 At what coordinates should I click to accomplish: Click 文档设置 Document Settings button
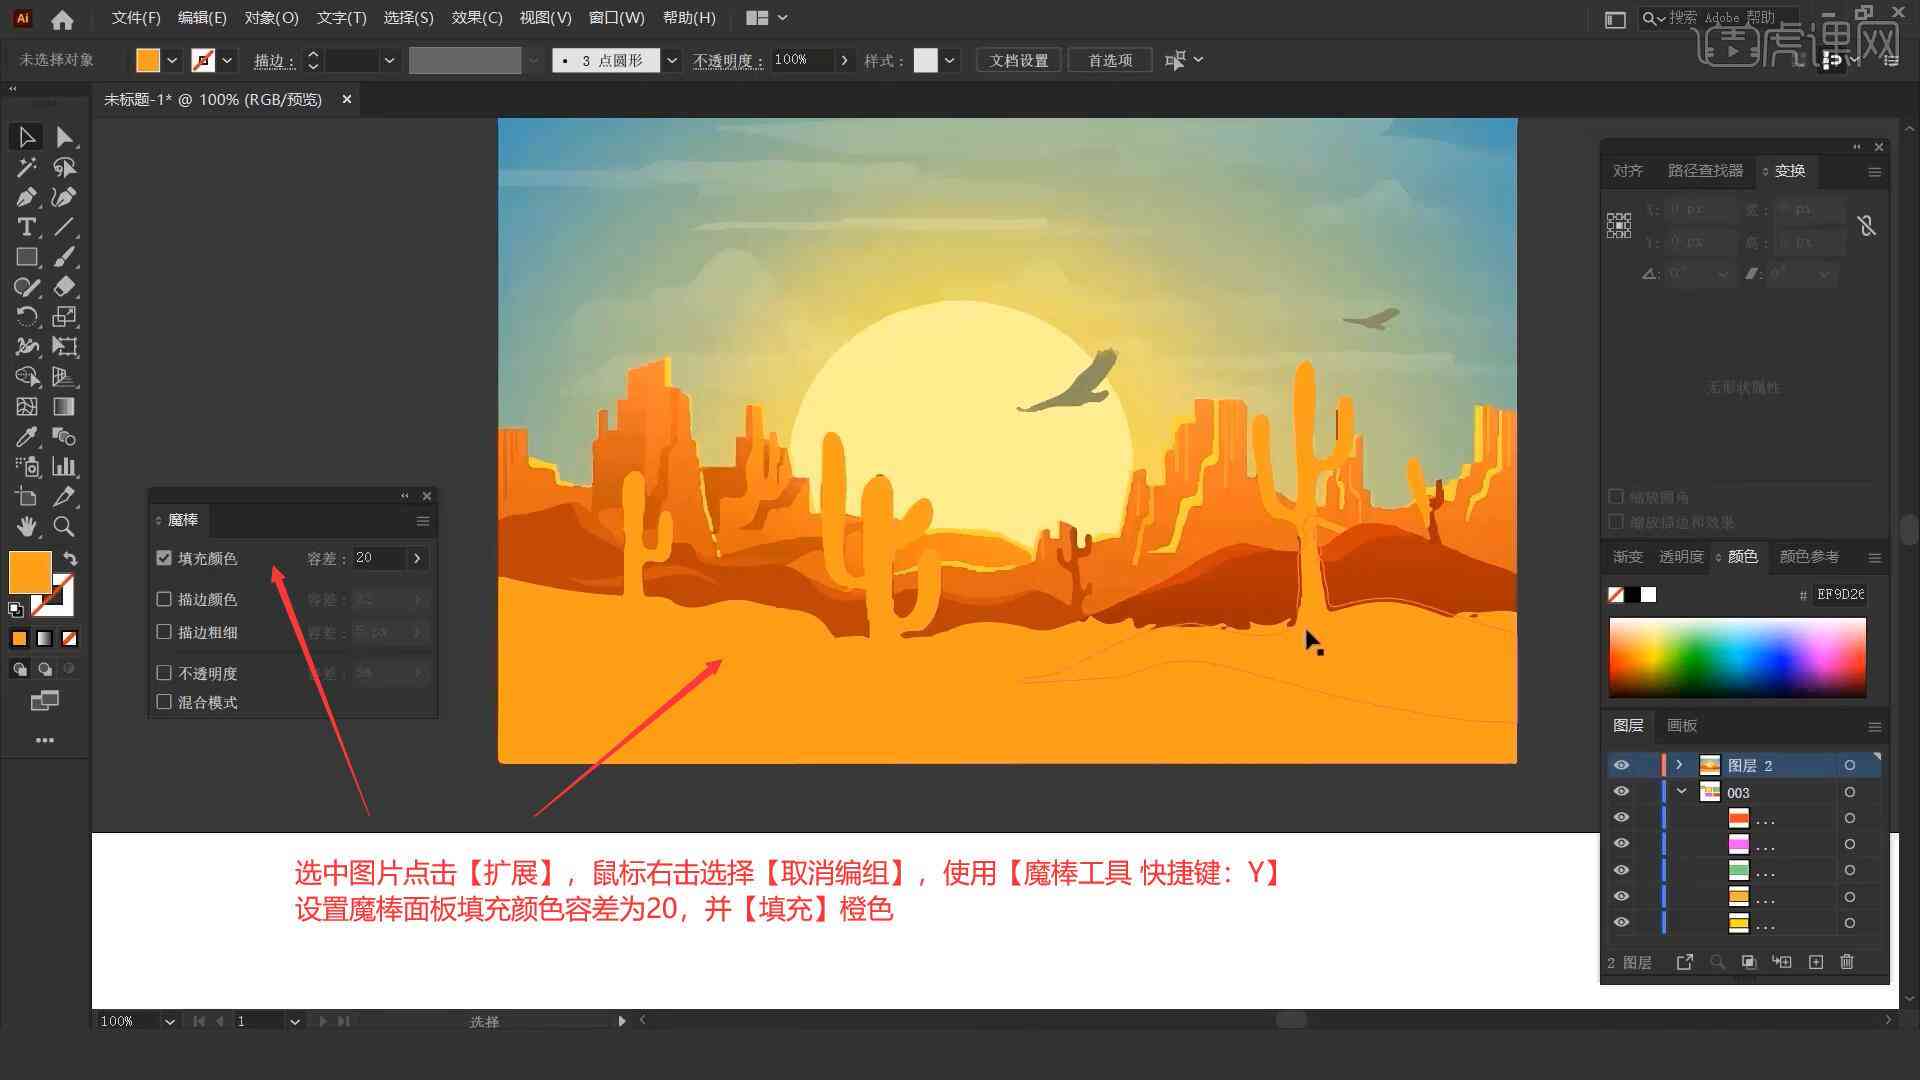pyautogui.click(x=1026, y=59)
